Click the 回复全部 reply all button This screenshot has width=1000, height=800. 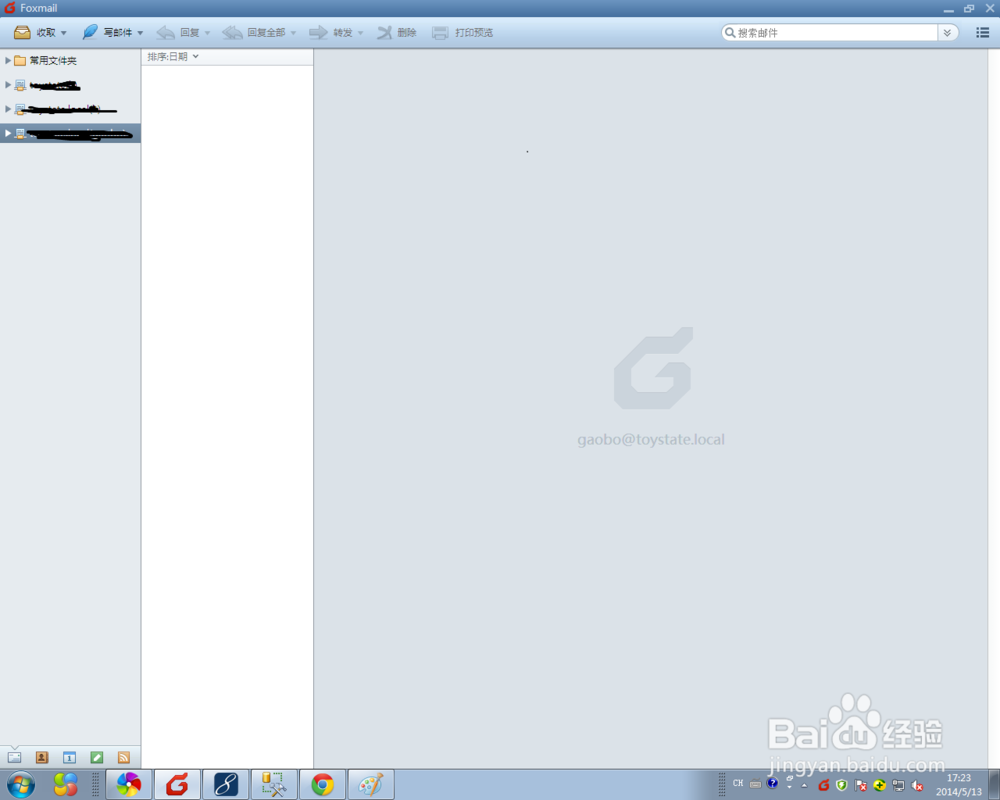pyautogui.click(x=254, y=33)
